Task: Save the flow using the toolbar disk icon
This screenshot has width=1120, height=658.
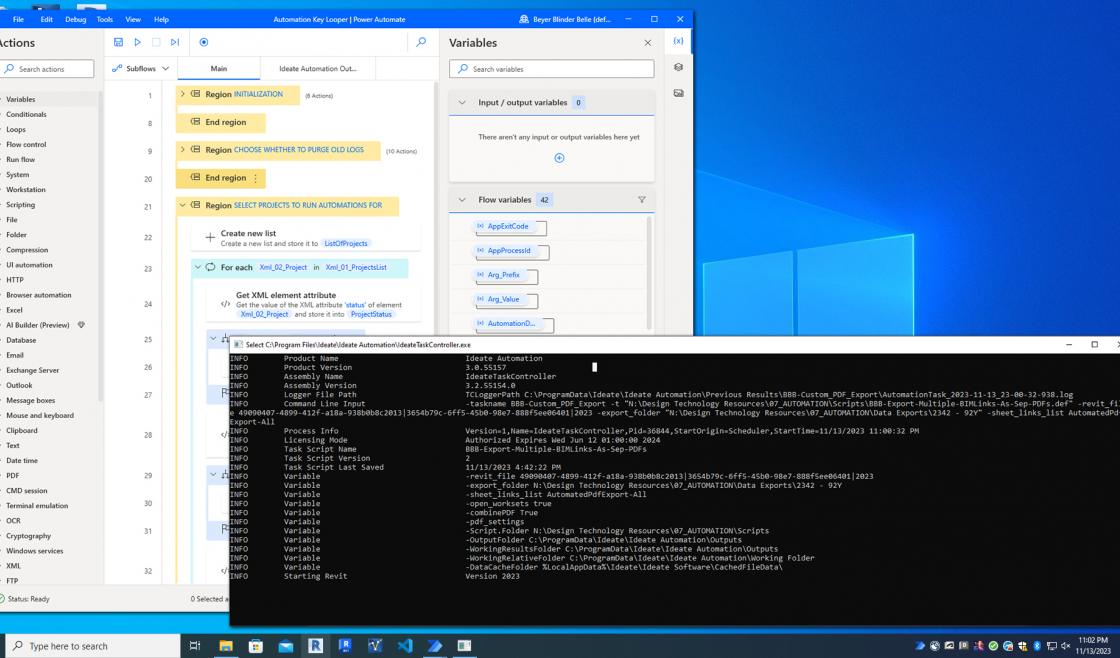Action: [x=118, y=42]
